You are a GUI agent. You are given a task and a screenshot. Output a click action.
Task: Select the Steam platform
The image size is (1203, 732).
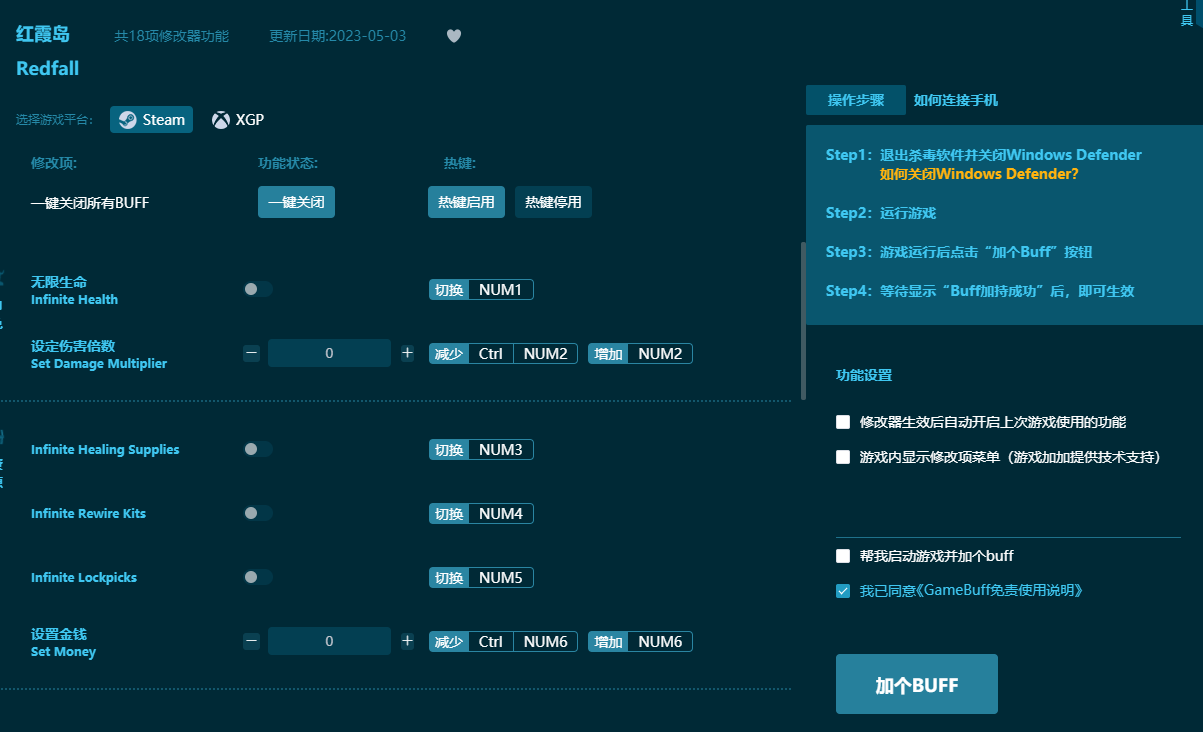[x=152, y=120]
